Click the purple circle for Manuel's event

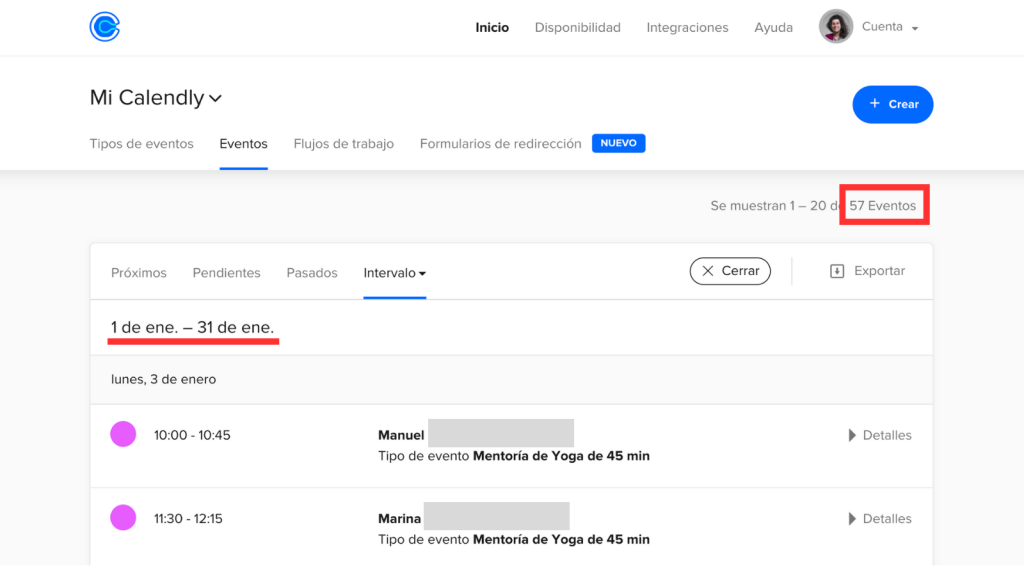[x=123, y=435]
